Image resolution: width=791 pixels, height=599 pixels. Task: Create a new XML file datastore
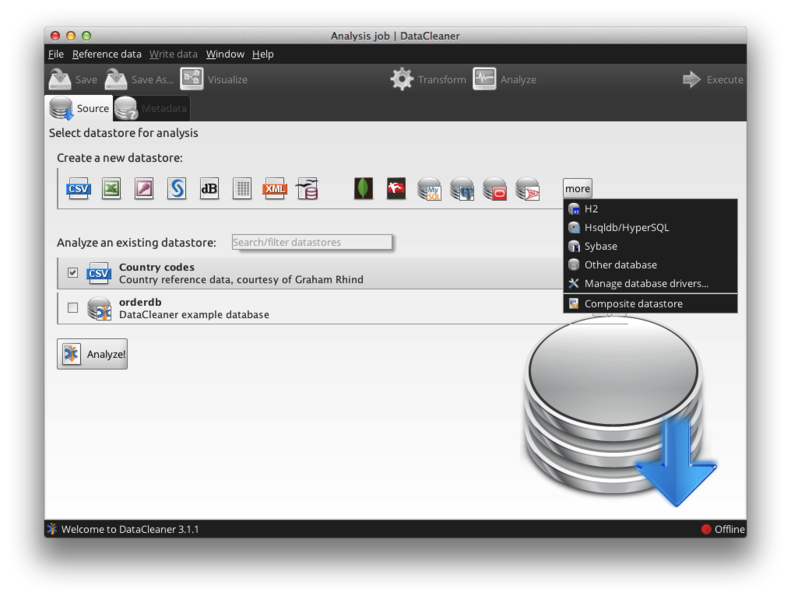point(274,189)
